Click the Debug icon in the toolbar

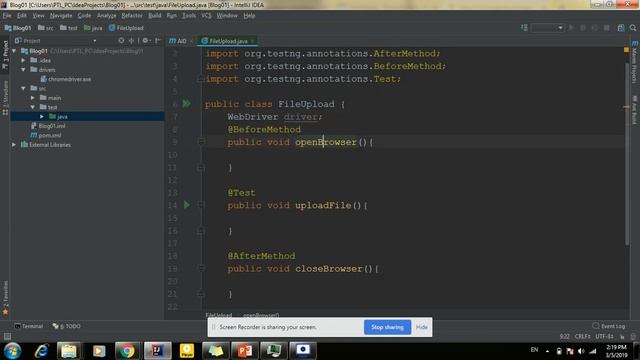(583, 28)
